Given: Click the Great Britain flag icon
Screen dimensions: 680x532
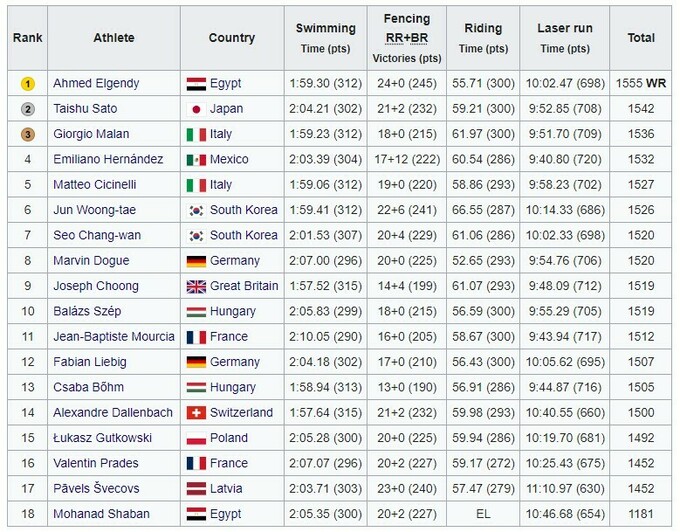Looking at the screenshot, I should [x=196, y=286].
